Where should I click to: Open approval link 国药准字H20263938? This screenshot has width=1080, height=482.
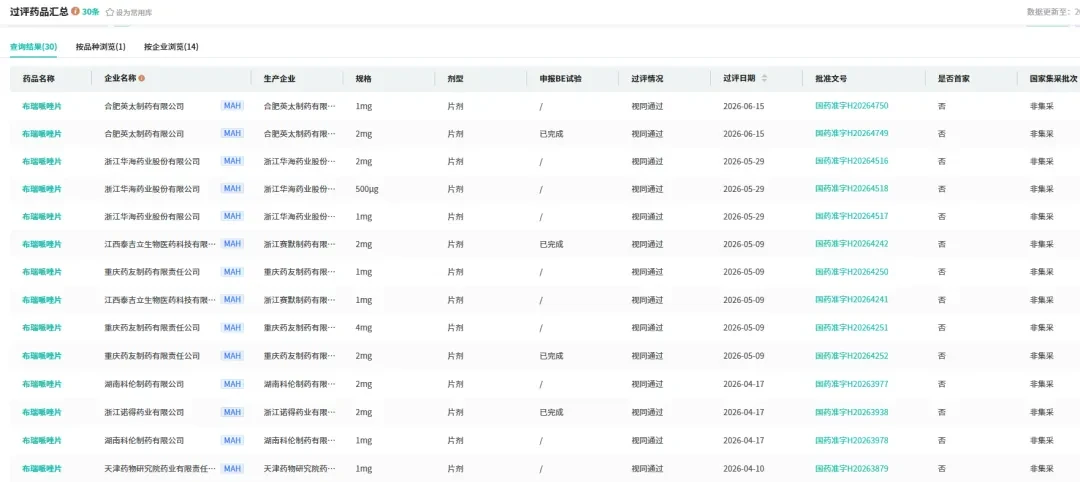point(851,412)
